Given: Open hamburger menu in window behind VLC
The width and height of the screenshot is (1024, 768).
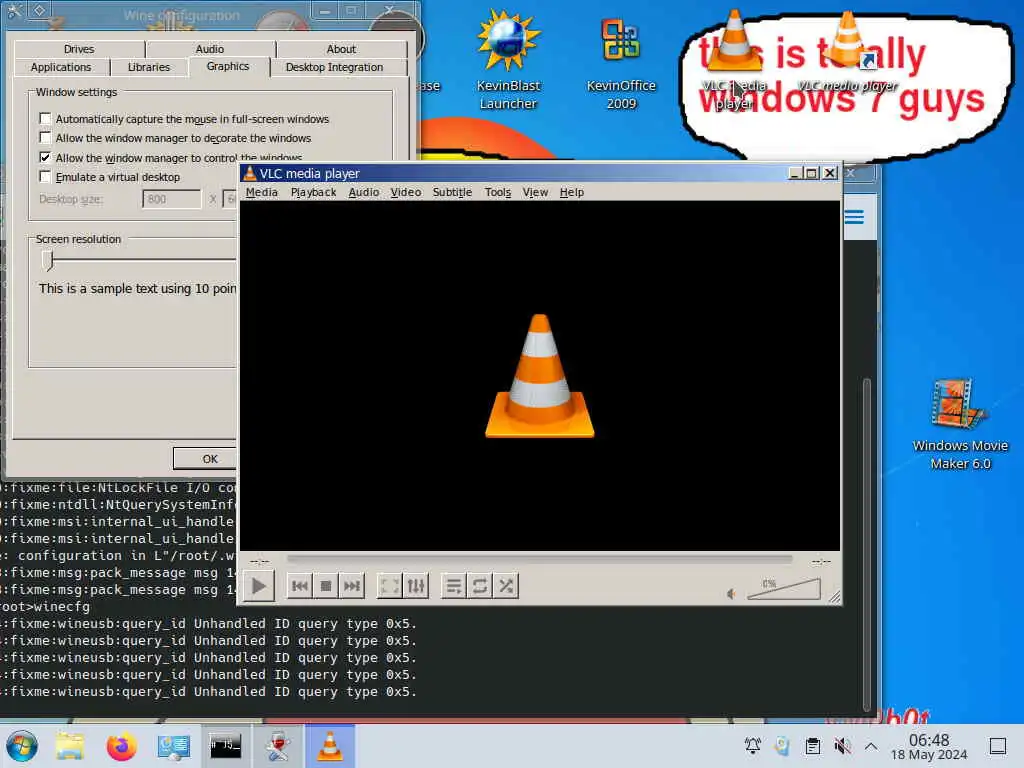Looking at the screenshot, I should [x=854, y=217].
